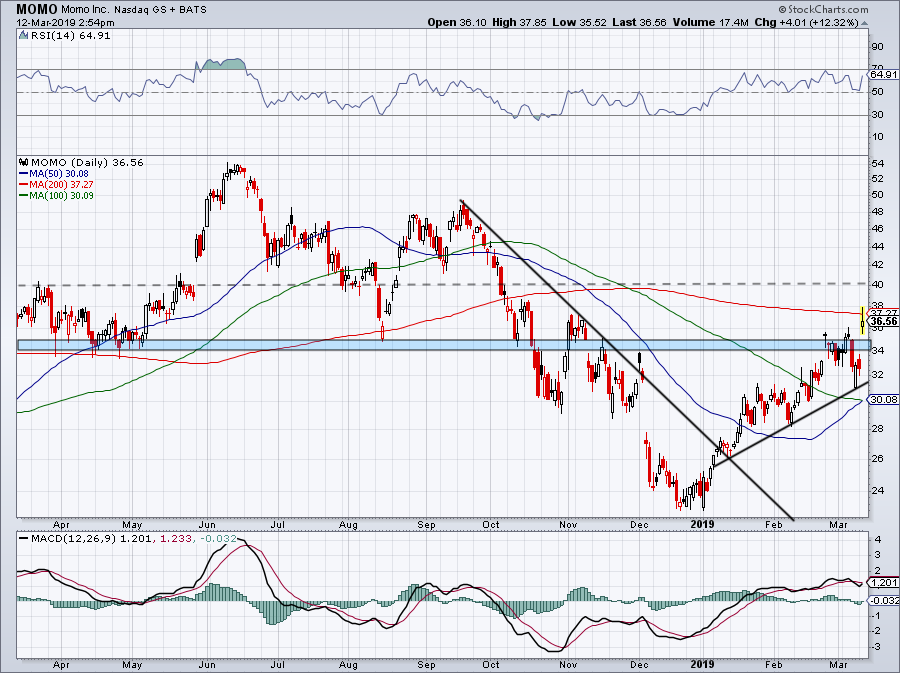
Task: Click the RSI panel indicator icon
Action: pos(24,35)
